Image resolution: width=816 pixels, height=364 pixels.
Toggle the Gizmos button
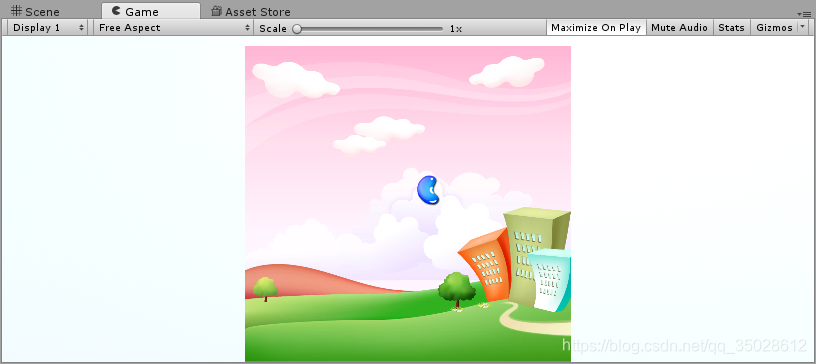pyautogui.click(x=774, y=28)
